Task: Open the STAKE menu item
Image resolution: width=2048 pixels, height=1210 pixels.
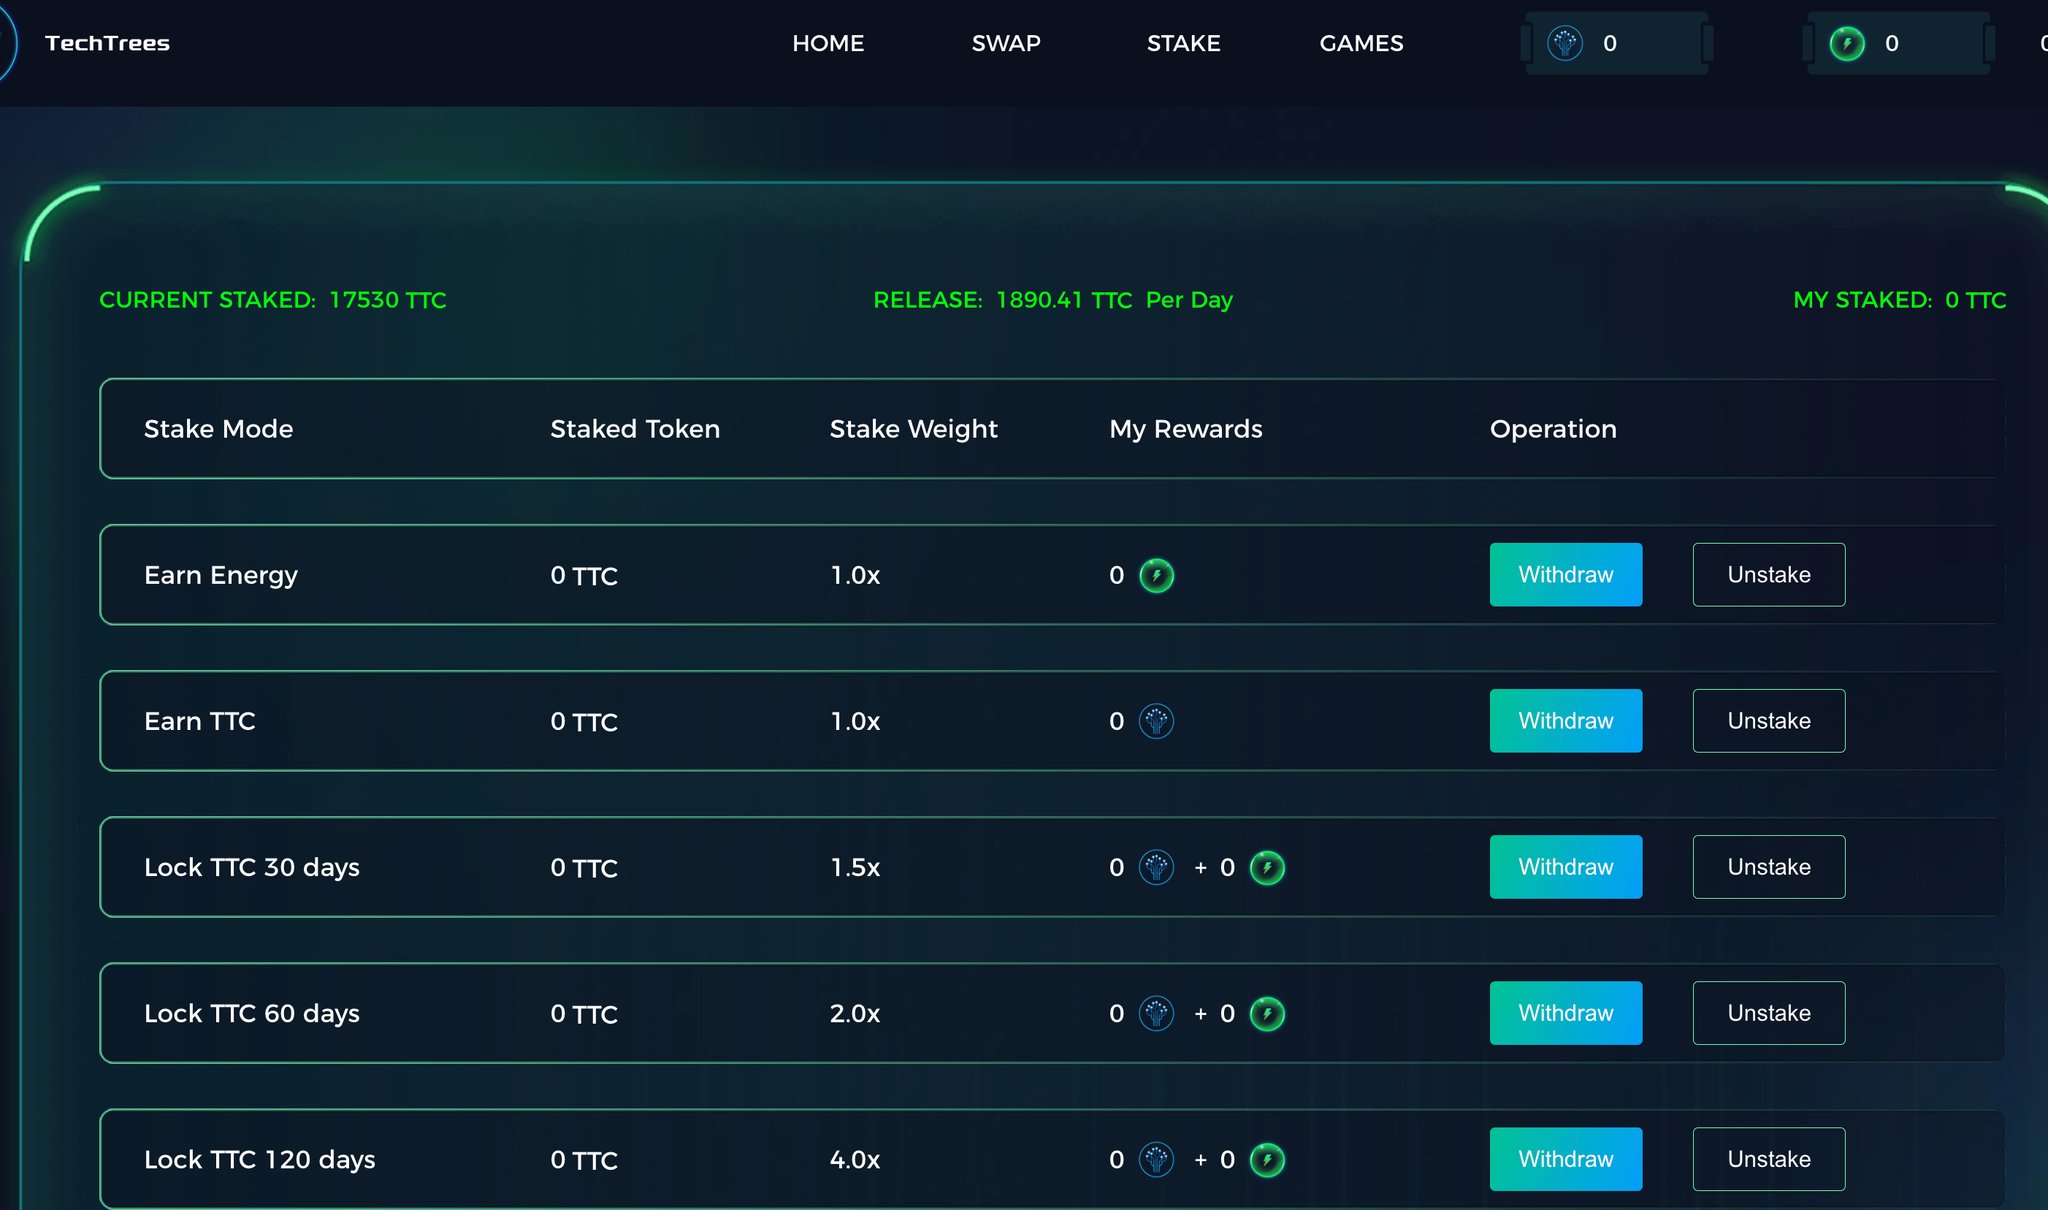Action: [x=1183, y=43]
